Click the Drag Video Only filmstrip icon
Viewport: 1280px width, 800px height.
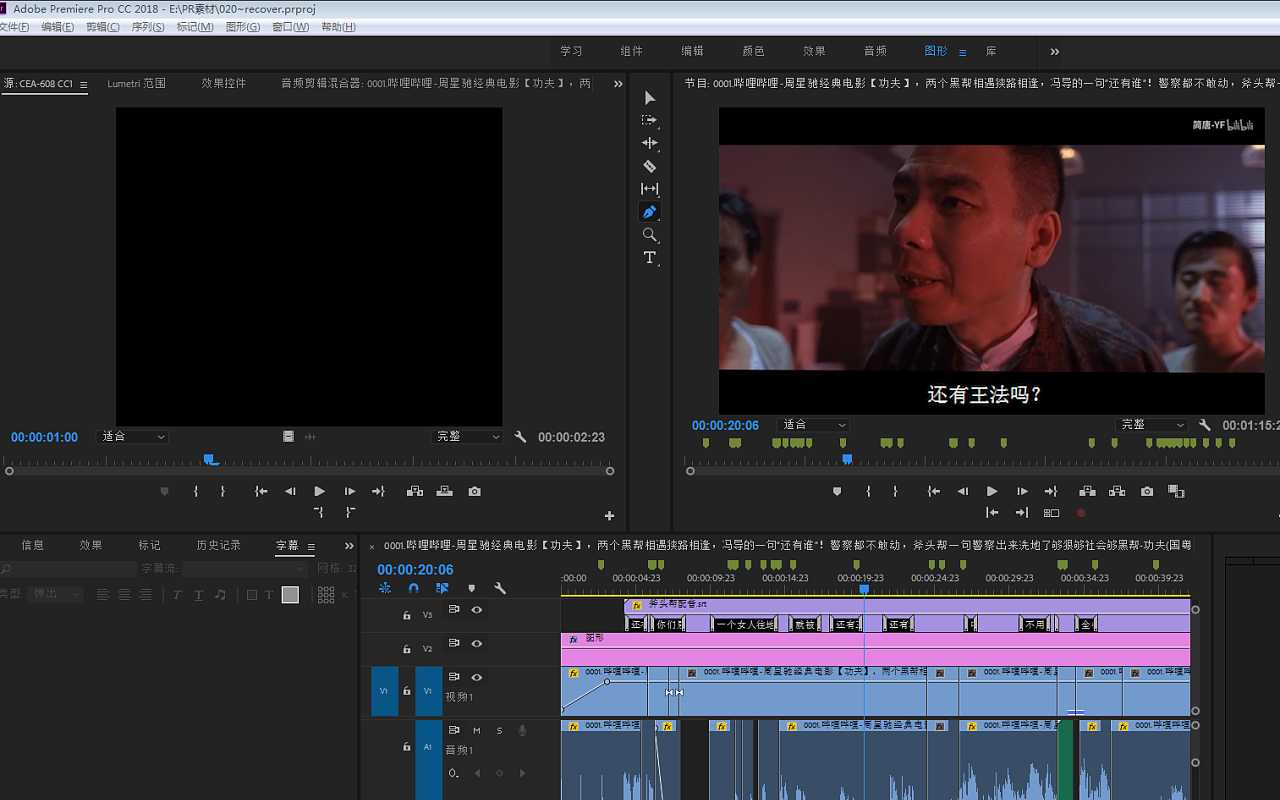tap(288, 437)
